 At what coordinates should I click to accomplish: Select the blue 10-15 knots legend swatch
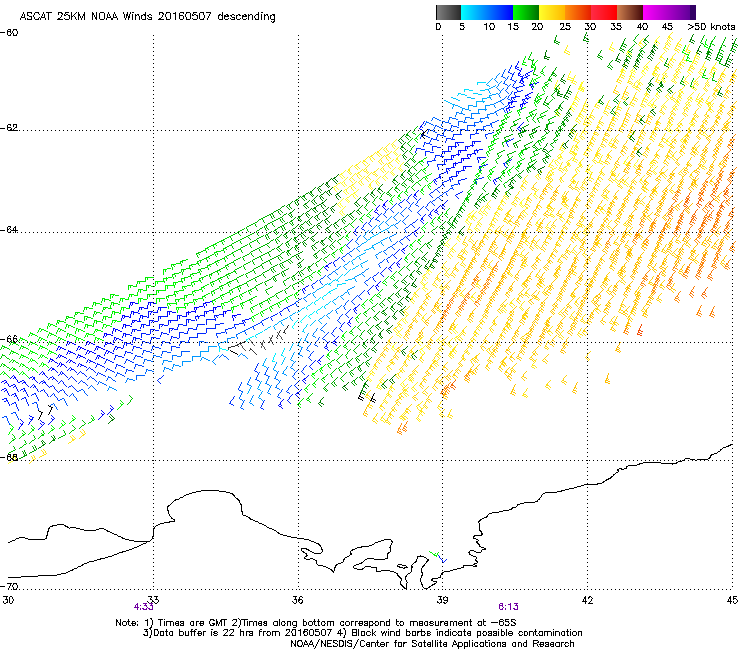click(500, 12)
